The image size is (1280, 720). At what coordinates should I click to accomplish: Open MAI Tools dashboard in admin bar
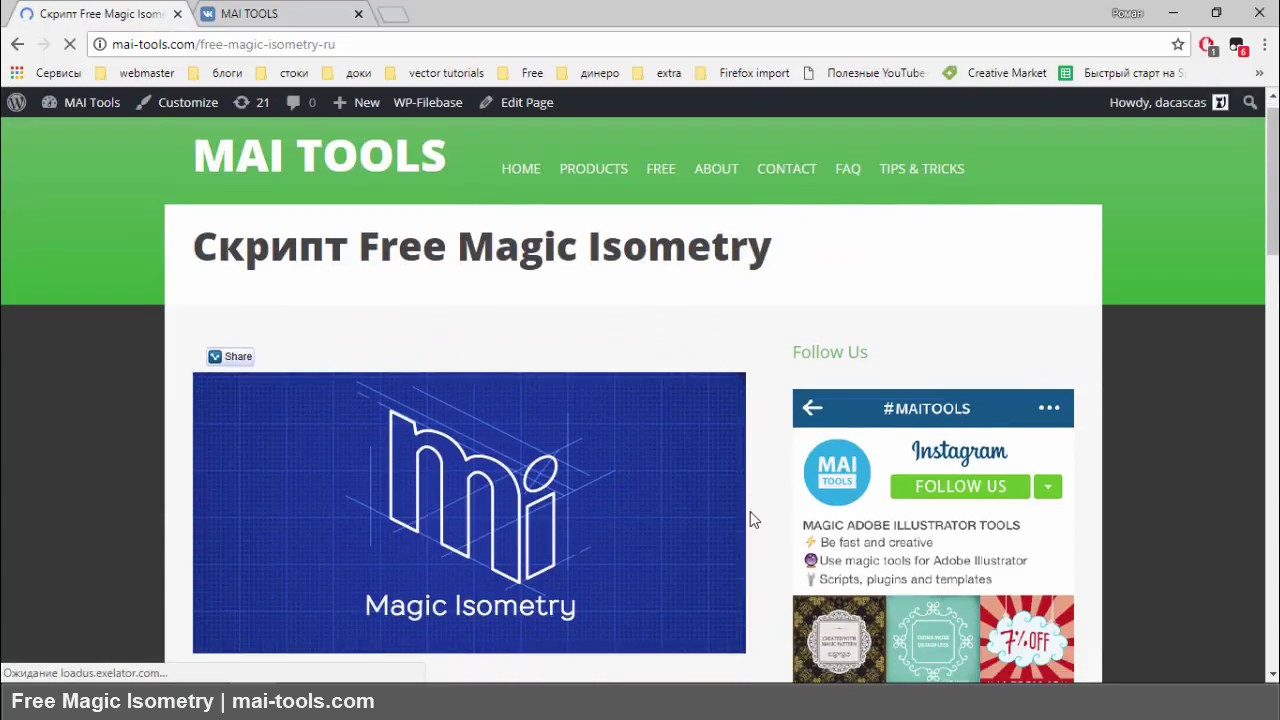[80, 102]
